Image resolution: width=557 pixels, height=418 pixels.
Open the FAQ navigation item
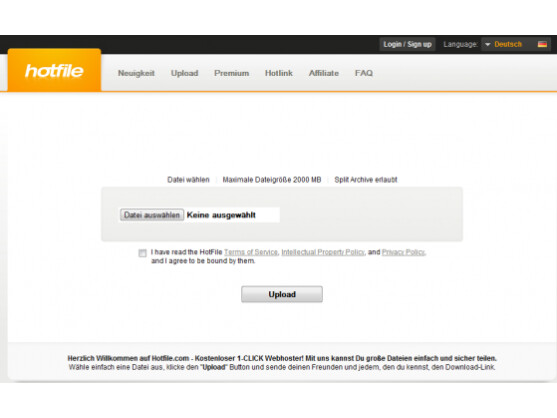tap(364, 73)
